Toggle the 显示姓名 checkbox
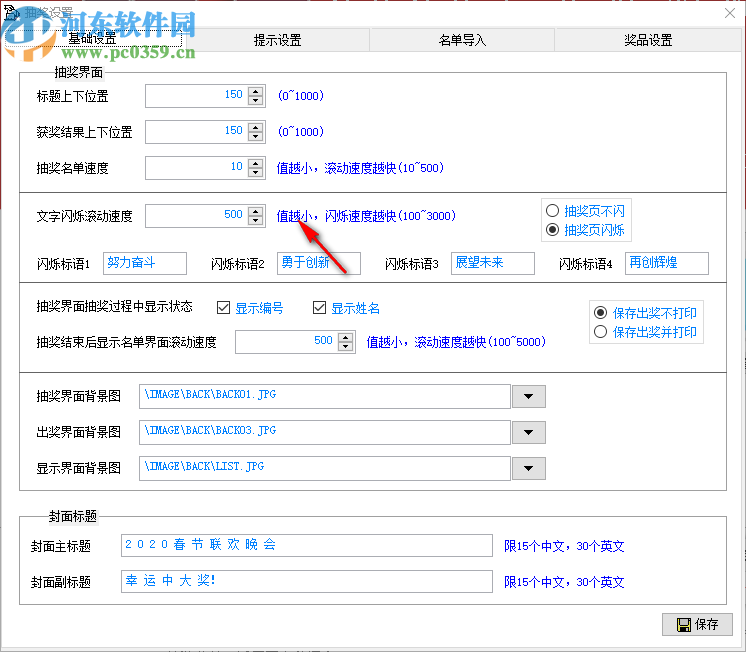This screenshot has width=746, height=652. click(346, 308)
